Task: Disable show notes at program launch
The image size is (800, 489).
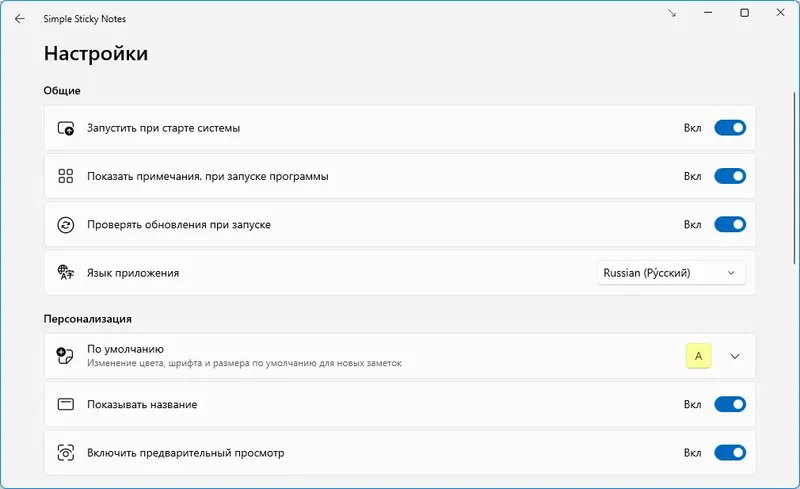Action: [x=730, y=176]
